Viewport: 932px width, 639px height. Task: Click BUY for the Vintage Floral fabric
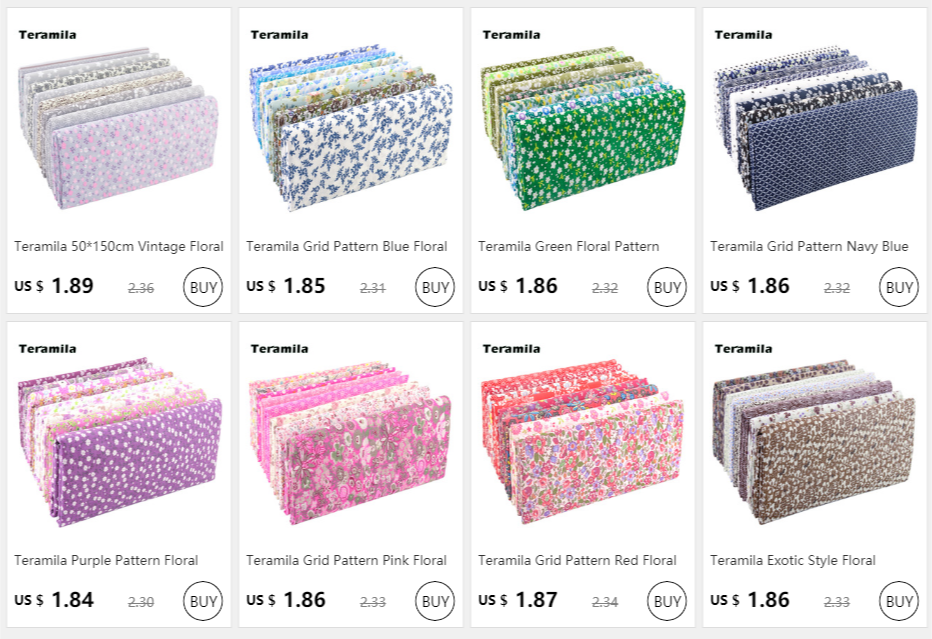[x=203, y=287]
